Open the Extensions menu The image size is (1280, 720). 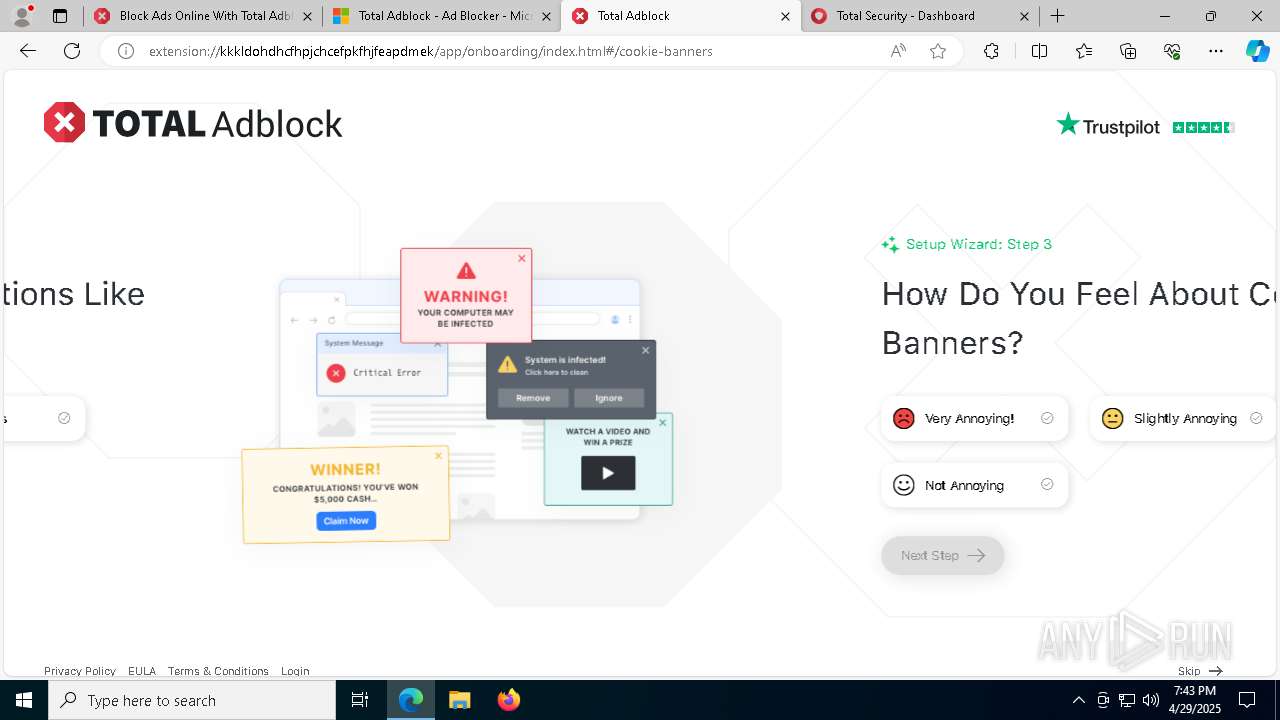click(x=991, y=51)
